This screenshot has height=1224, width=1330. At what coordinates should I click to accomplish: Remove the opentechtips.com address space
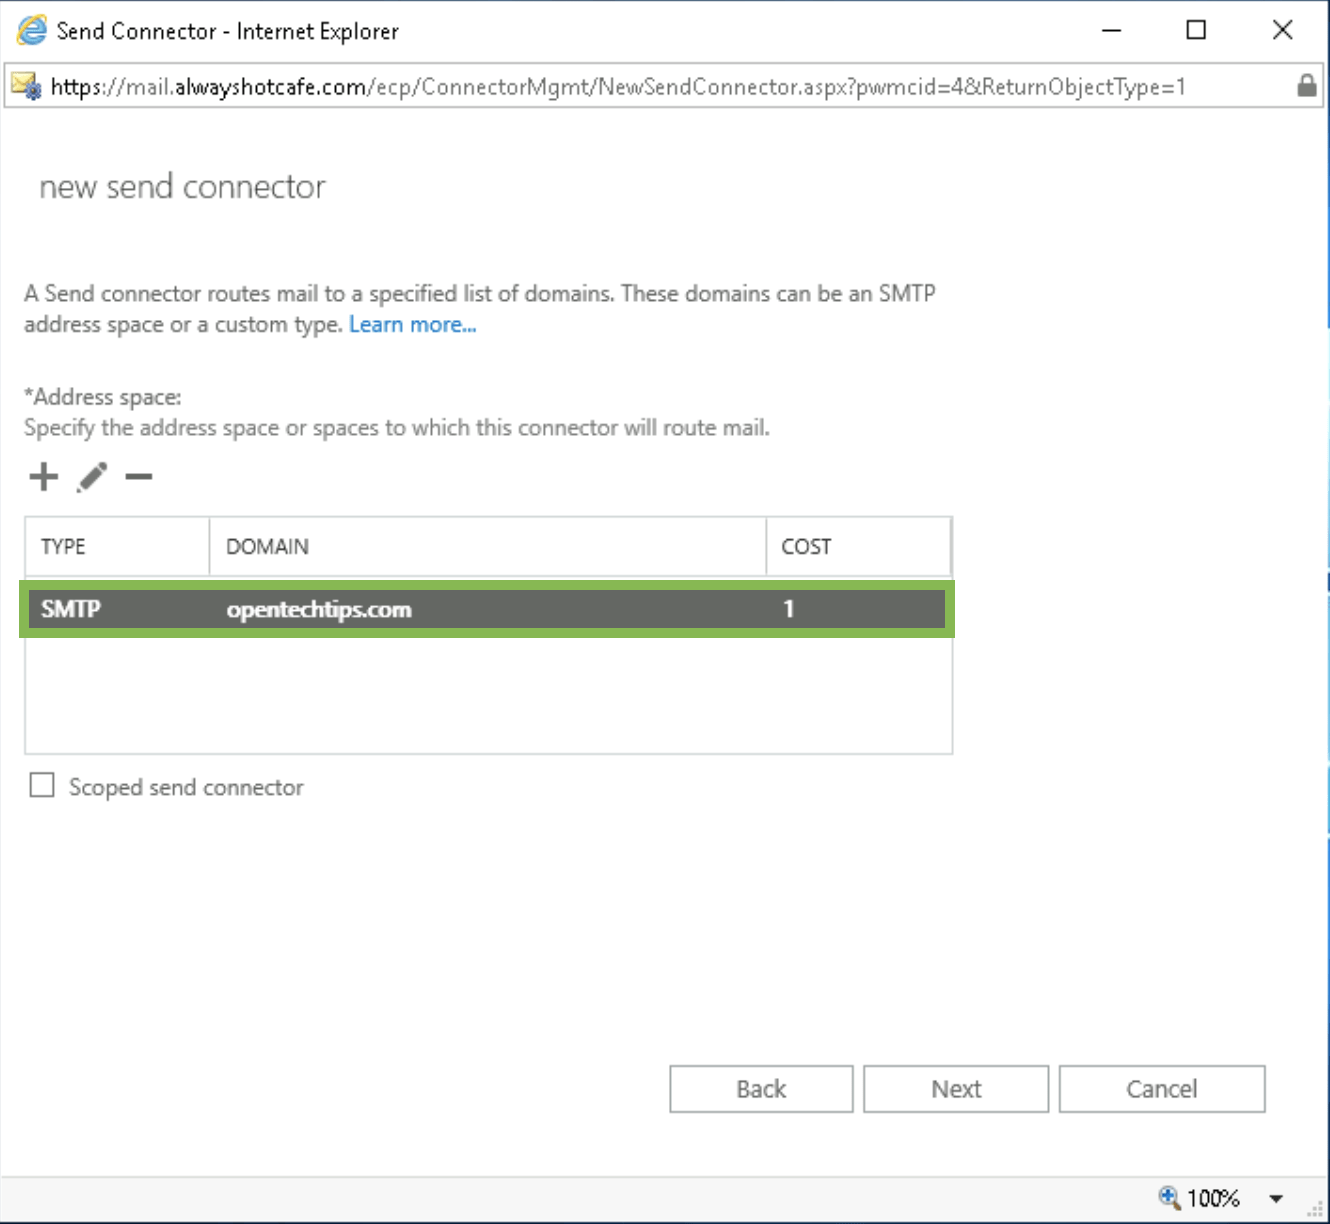[x=139, y=477]
